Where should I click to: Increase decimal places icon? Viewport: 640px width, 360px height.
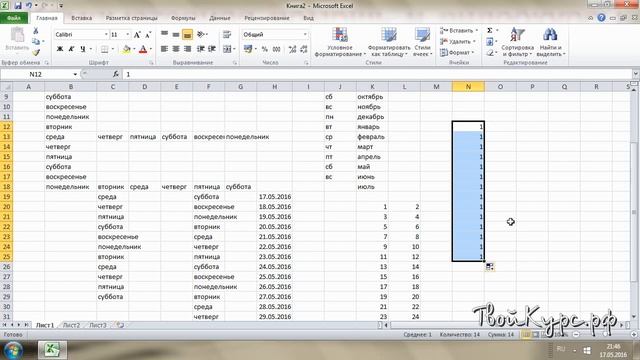(292, 49)
